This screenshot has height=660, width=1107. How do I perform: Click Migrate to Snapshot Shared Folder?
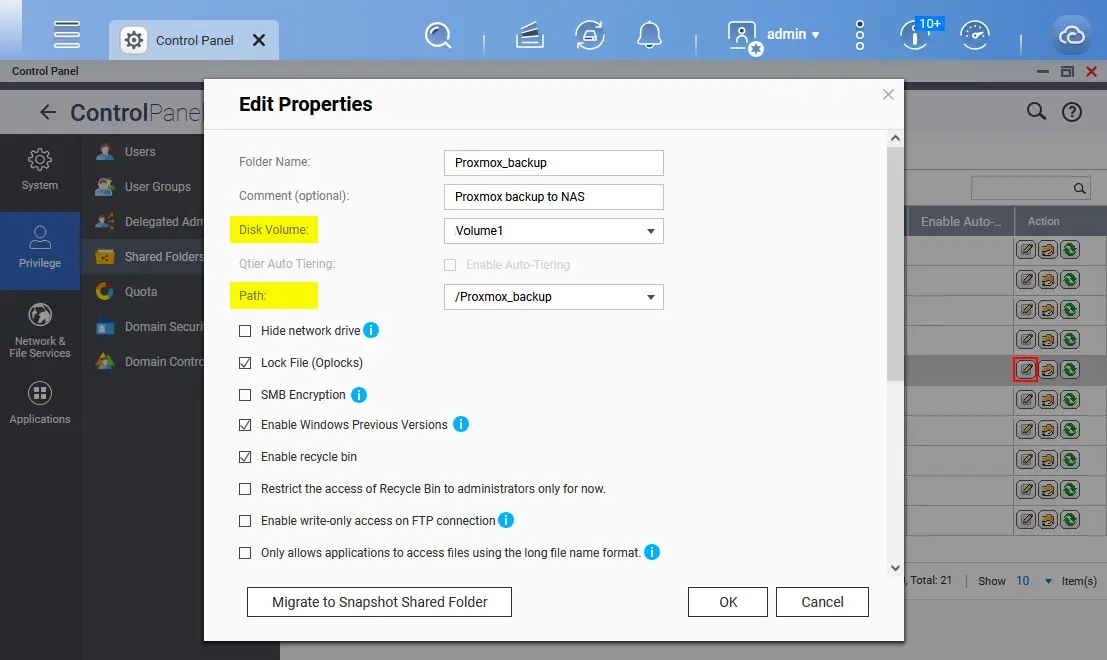[379, 602]
